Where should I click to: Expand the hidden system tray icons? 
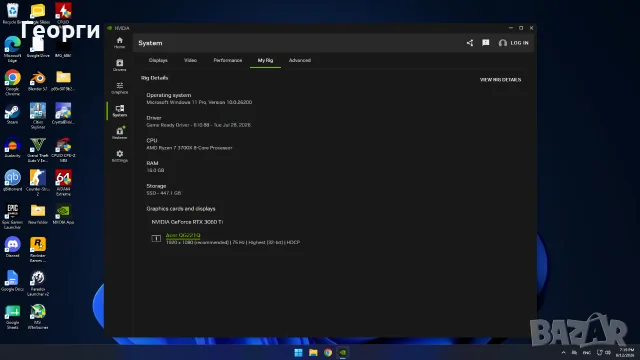point(563,353)
